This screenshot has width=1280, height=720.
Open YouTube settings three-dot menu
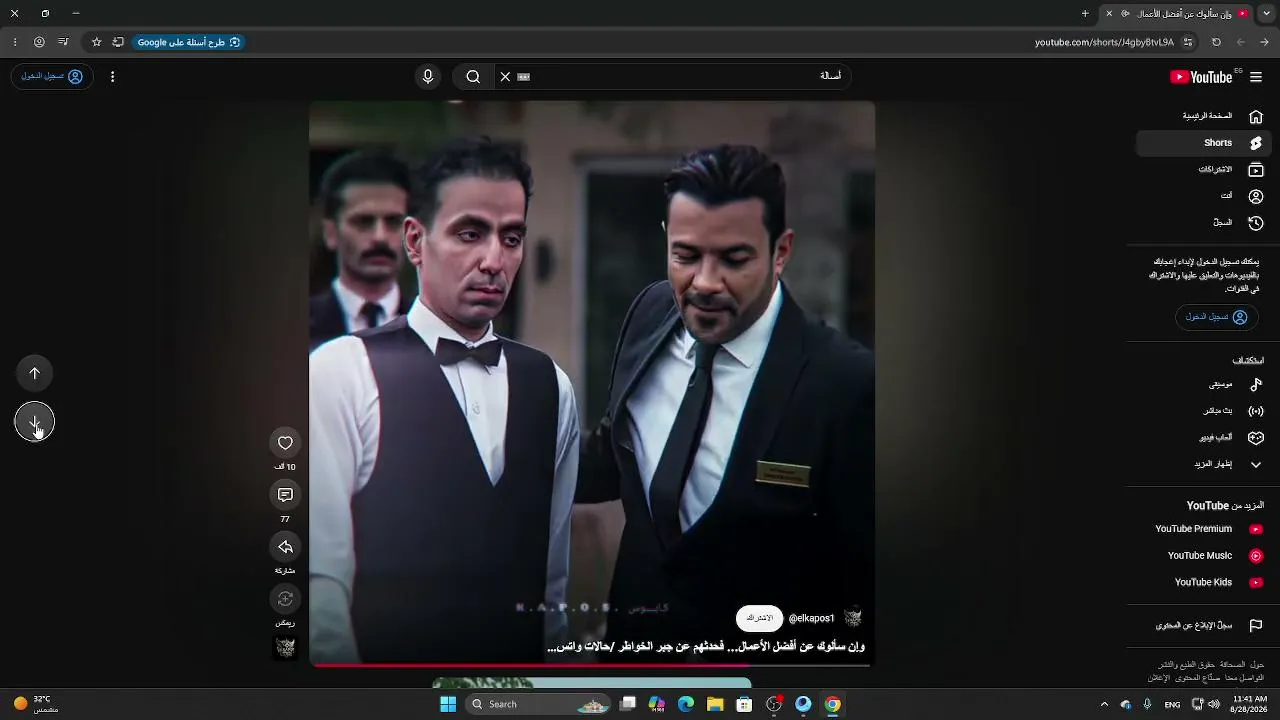[x=112, y=77]
